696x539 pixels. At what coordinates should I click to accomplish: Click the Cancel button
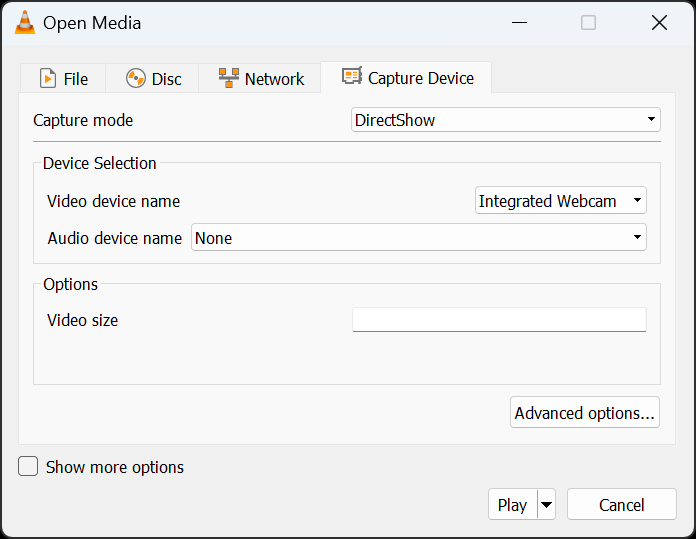621,504
